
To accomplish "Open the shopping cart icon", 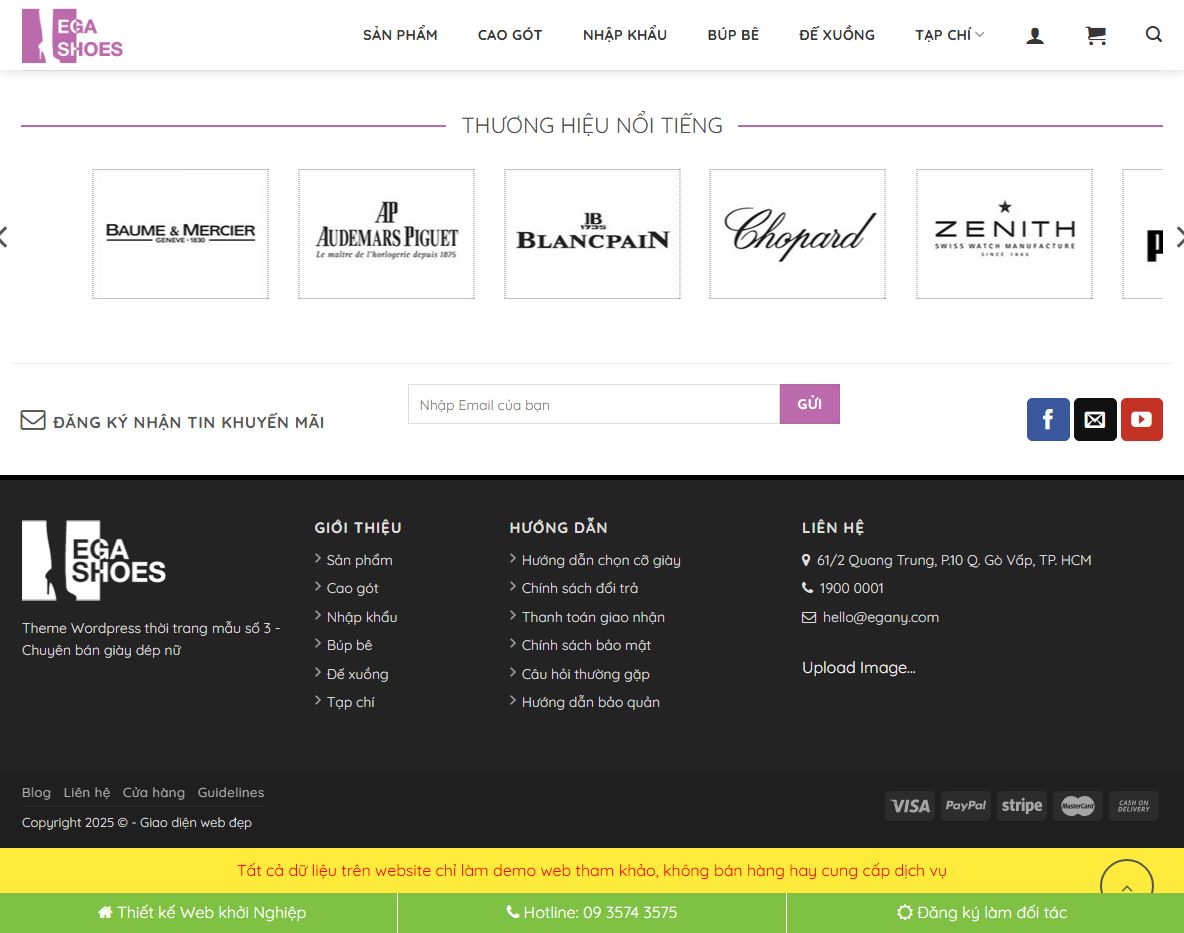I will click(1096, 35).
